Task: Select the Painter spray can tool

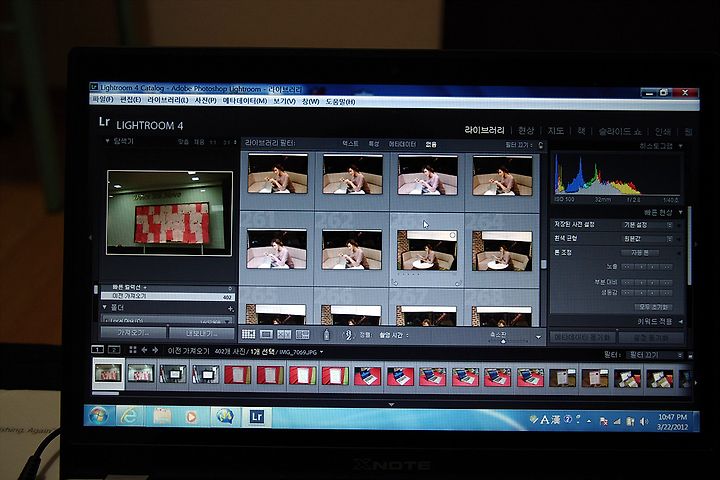Action: coord(326,335)
